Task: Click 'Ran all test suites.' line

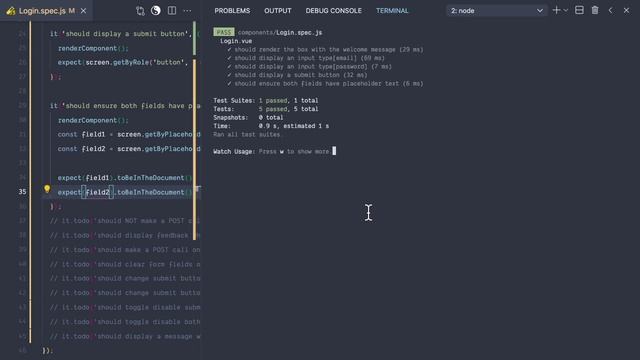Action: point(248,135)
